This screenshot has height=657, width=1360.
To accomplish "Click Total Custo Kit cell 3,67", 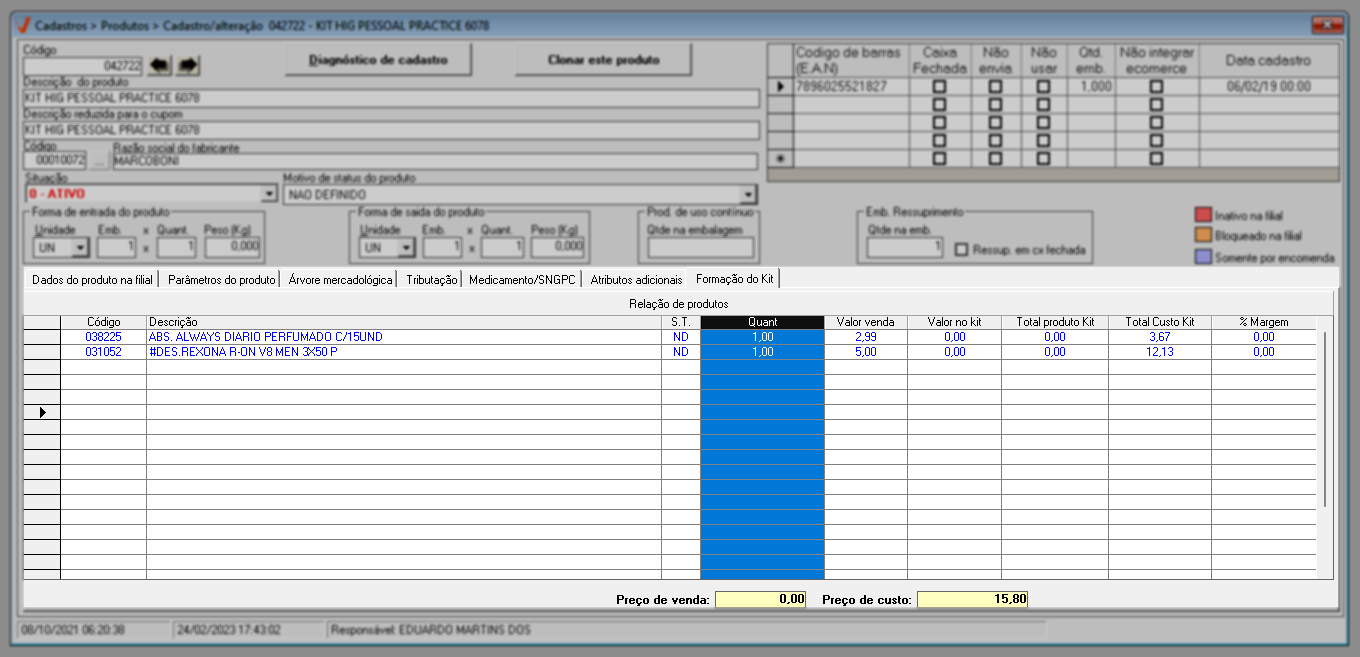I will coord(1160,338).
